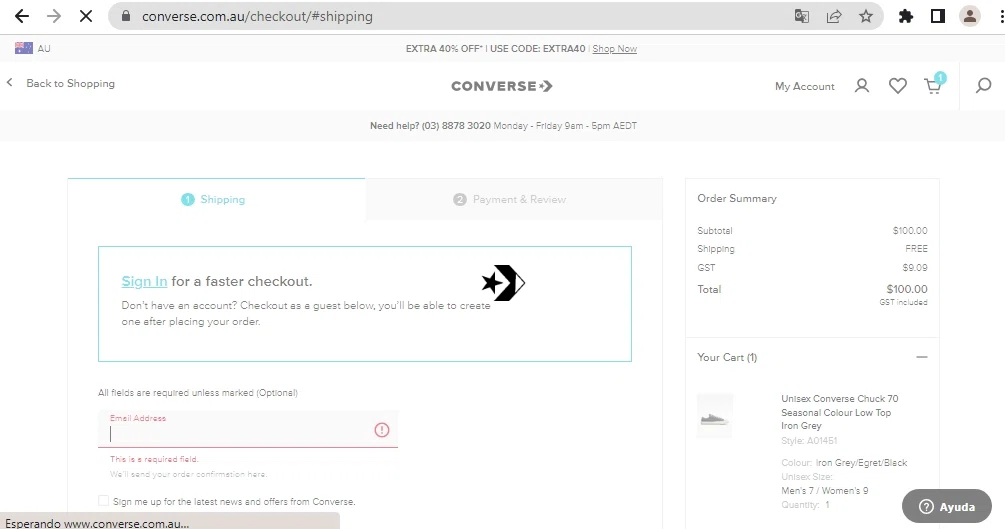Click the share page icon
The image size is (1005, 529).
click(834, 16)
